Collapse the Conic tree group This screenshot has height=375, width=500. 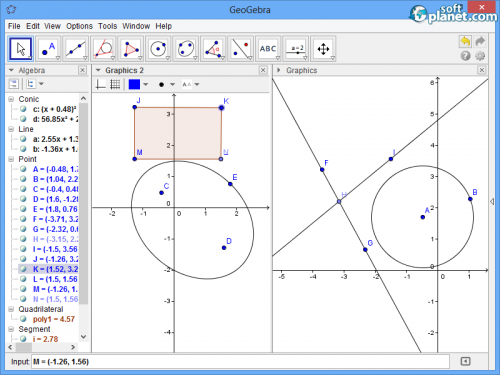point(11,99)
